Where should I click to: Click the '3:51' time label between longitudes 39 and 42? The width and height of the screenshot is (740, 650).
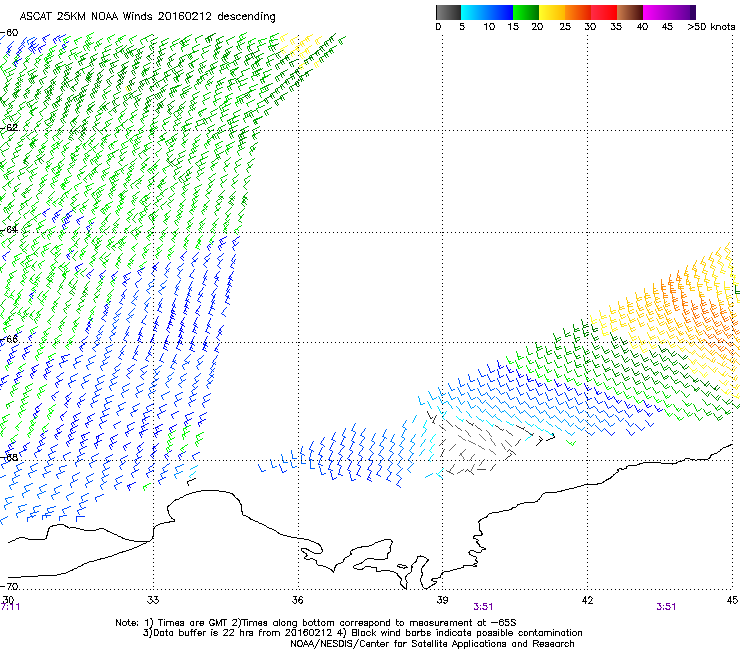[483, 607]
